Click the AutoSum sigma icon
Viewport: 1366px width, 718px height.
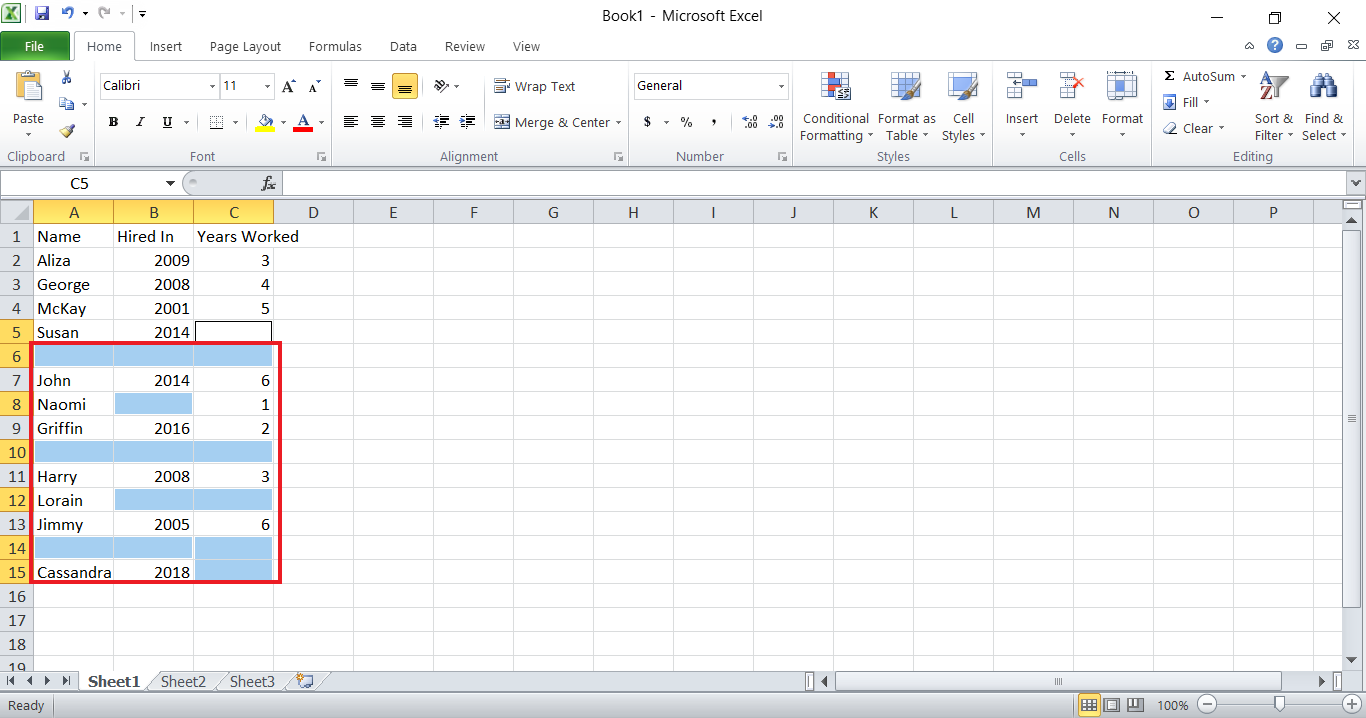point(1169,77)
